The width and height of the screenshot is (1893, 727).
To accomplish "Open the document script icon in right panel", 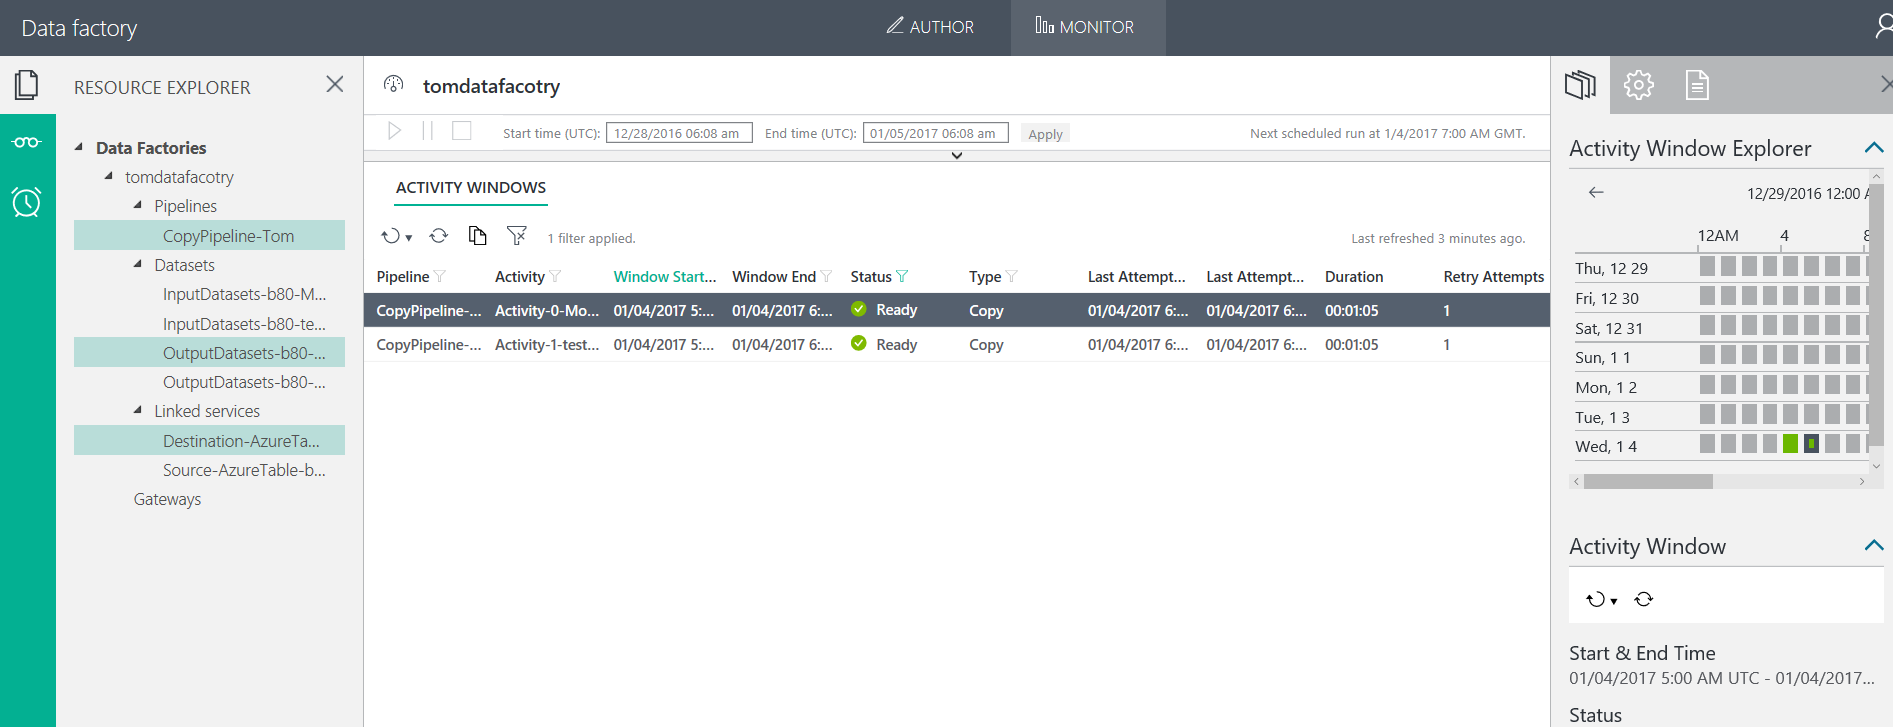I will pos(1697,85).
